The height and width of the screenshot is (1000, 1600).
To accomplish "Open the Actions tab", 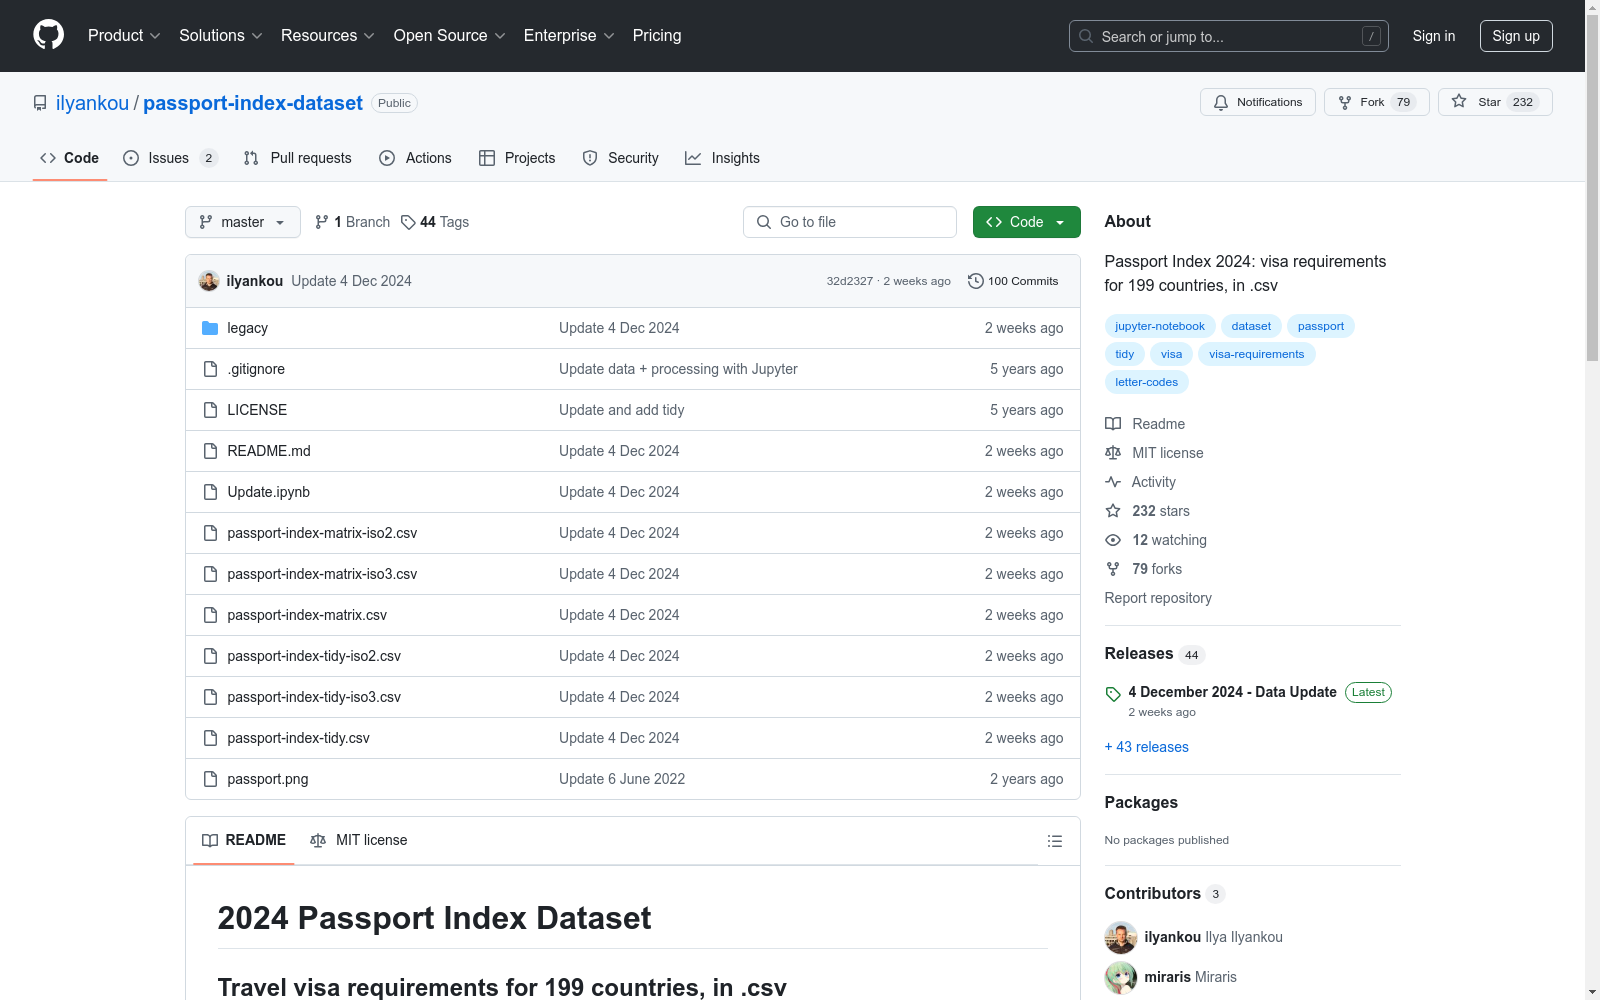I will [x=415, y=158].
